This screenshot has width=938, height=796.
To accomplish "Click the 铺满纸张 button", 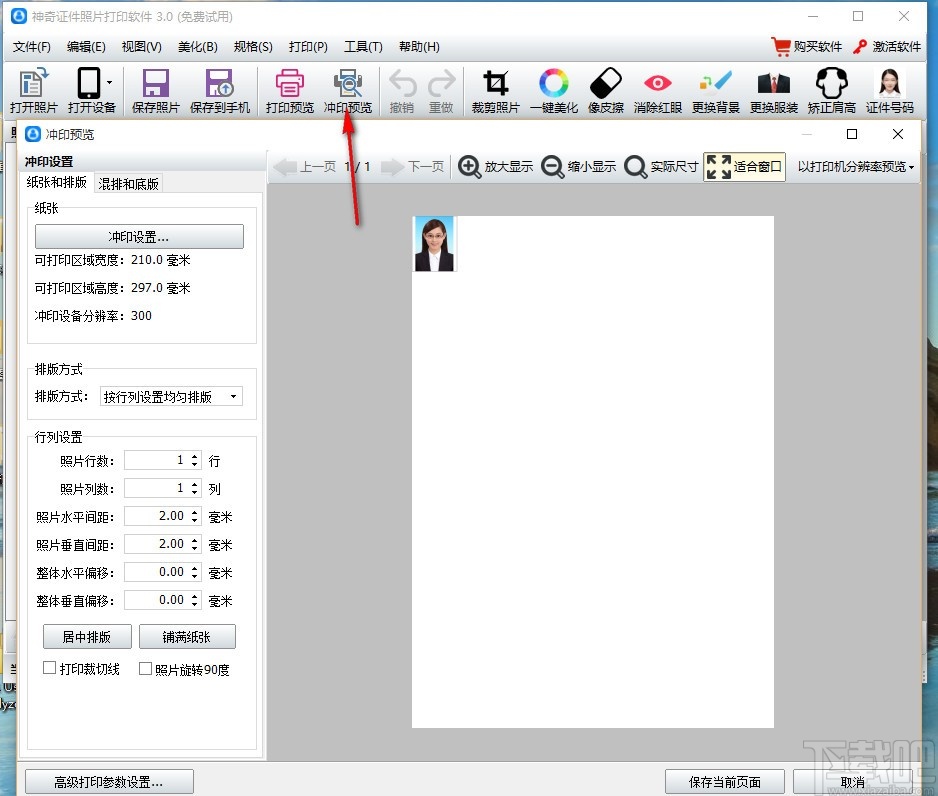I will [187, 637].
